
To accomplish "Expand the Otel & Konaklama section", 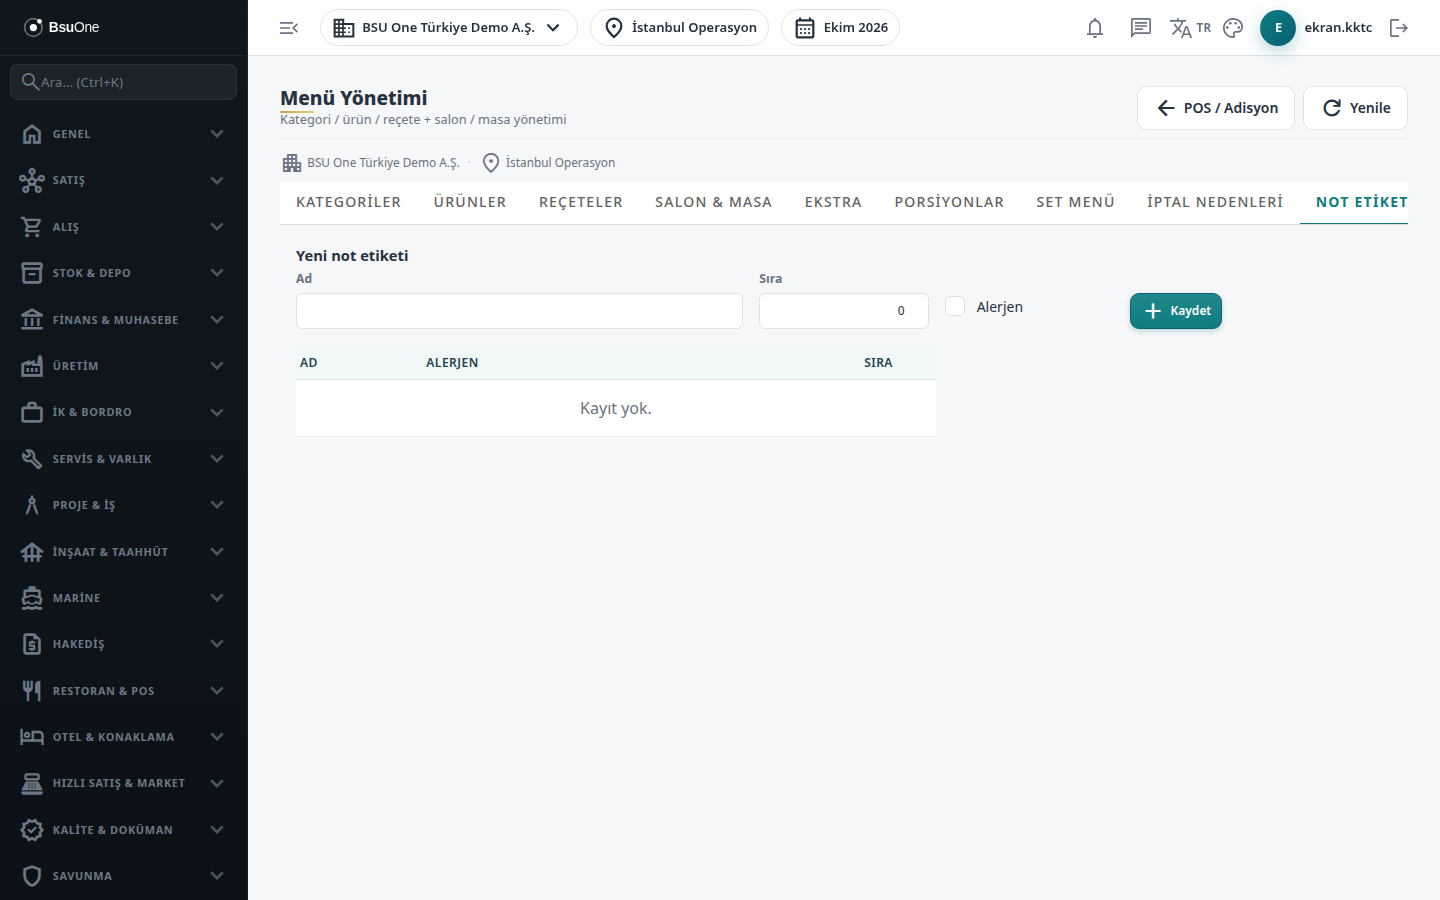I will pyautogui.click(x=124, y=737).
